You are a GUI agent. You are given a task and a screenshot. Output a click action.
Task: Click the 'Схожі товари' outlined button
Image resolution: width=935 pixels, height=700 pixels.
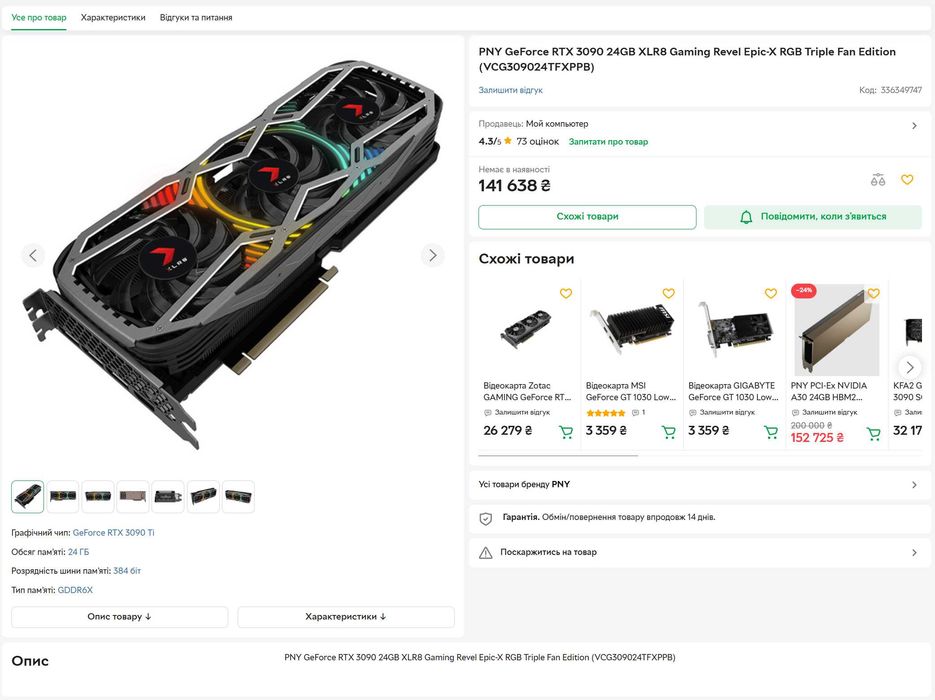pyautogui.click(x=587, y=217)
